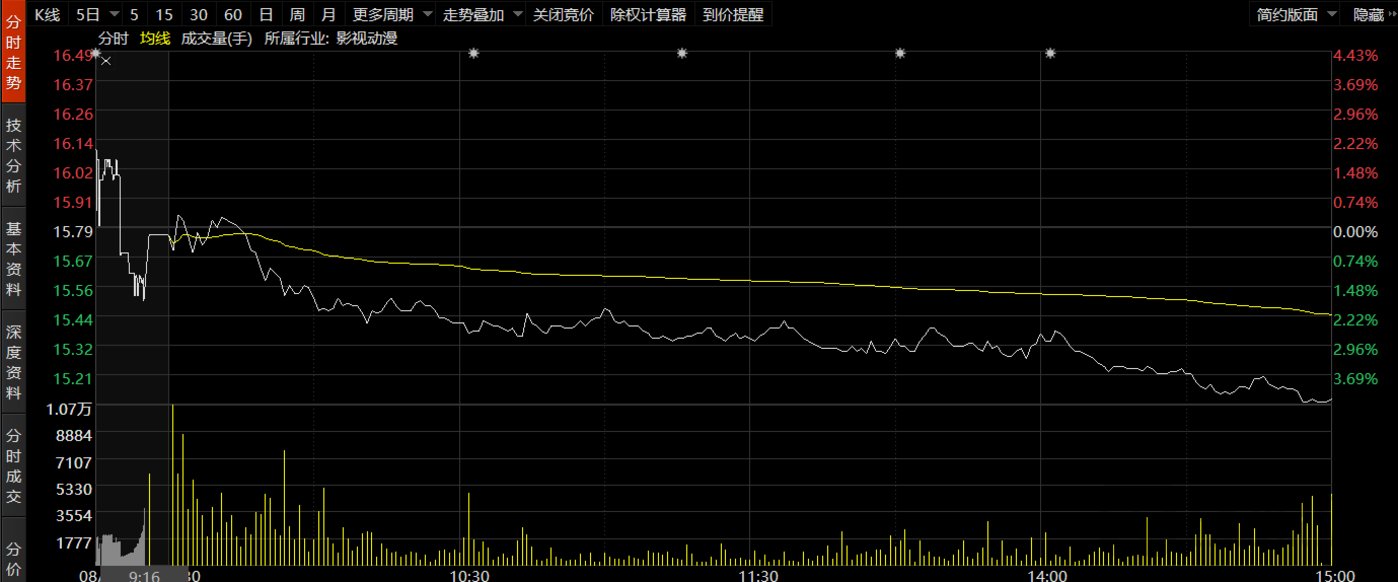Click the 8884 volume label
1398x582 pixels.
coord(73,436)
